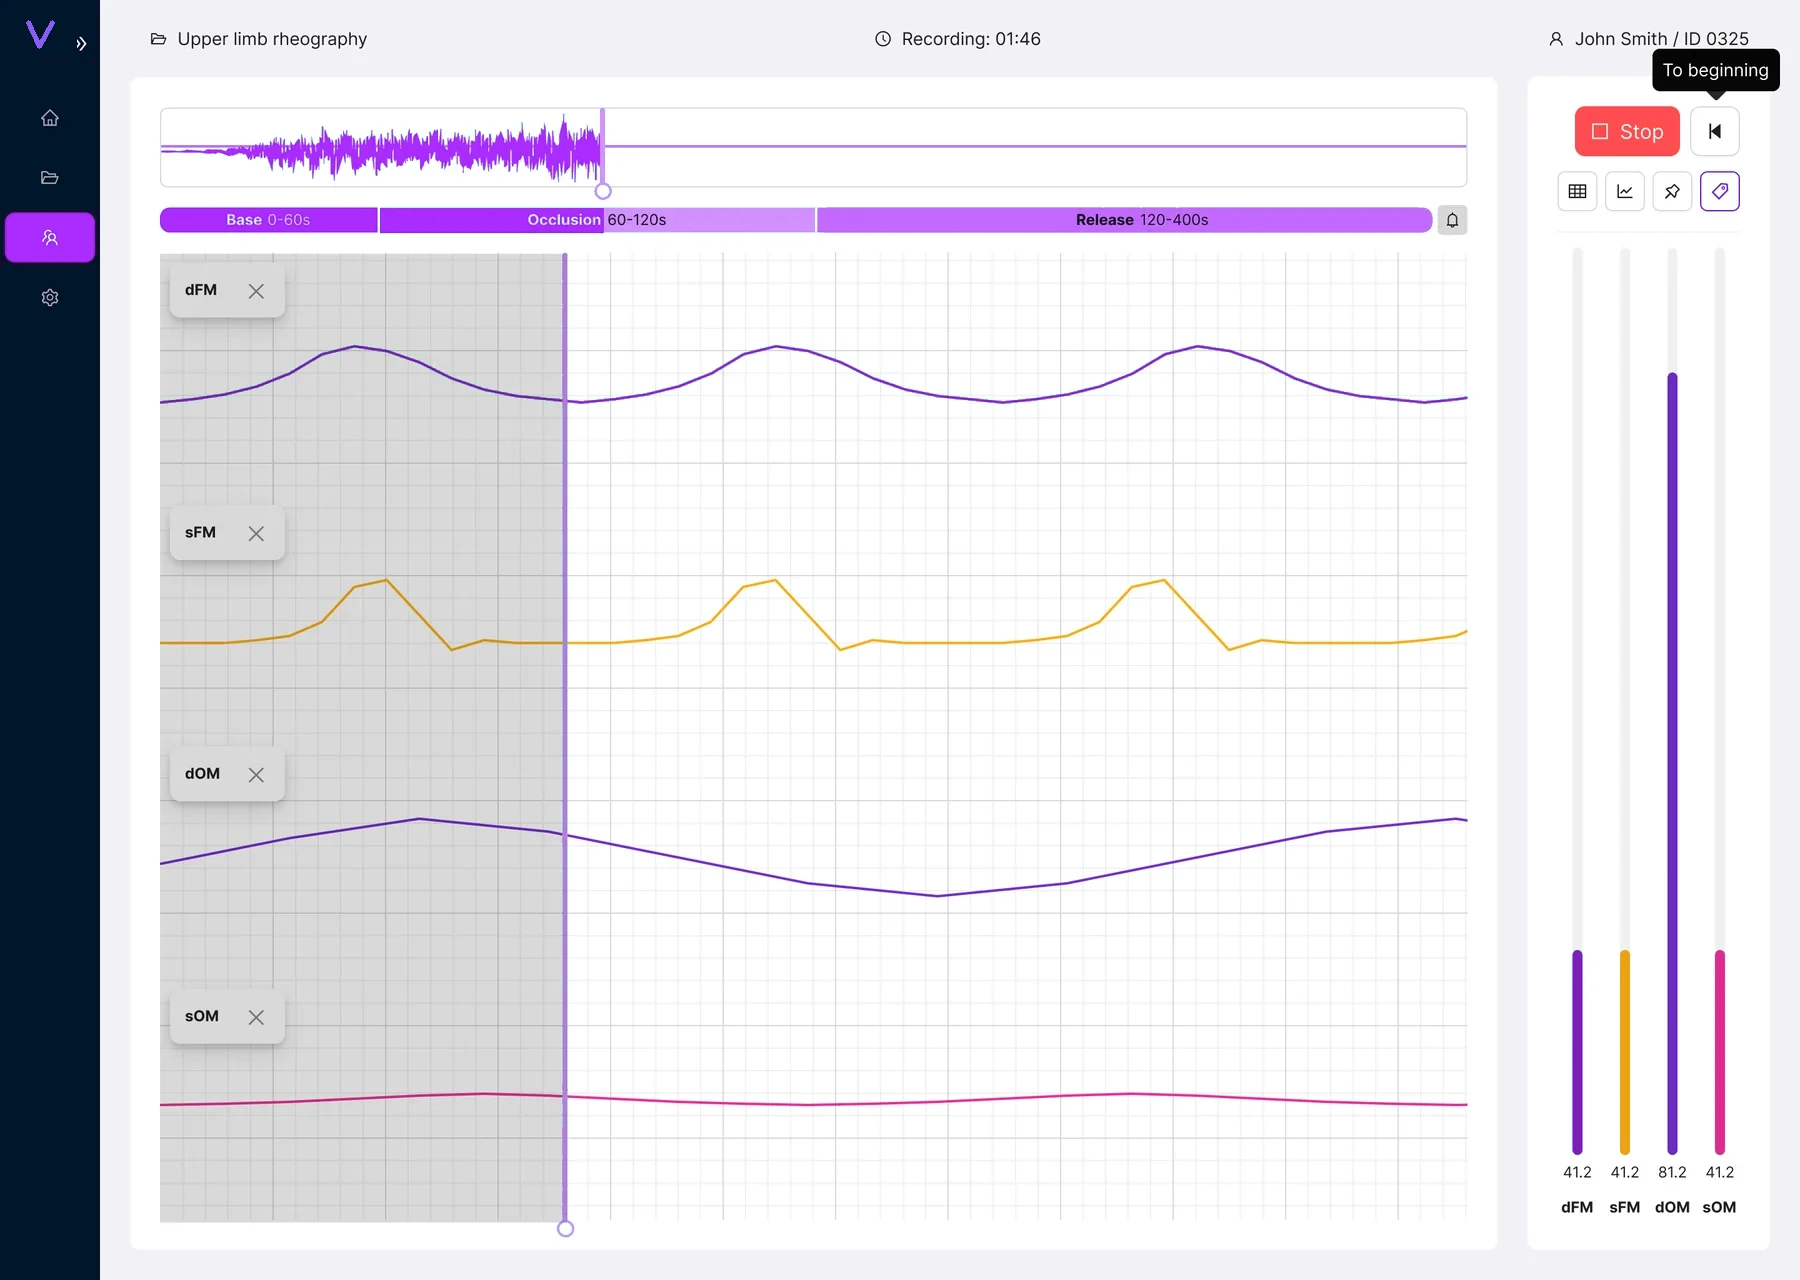Click the sOM pink level bar
1800x1280 pixels.
pos(1720,1052)
